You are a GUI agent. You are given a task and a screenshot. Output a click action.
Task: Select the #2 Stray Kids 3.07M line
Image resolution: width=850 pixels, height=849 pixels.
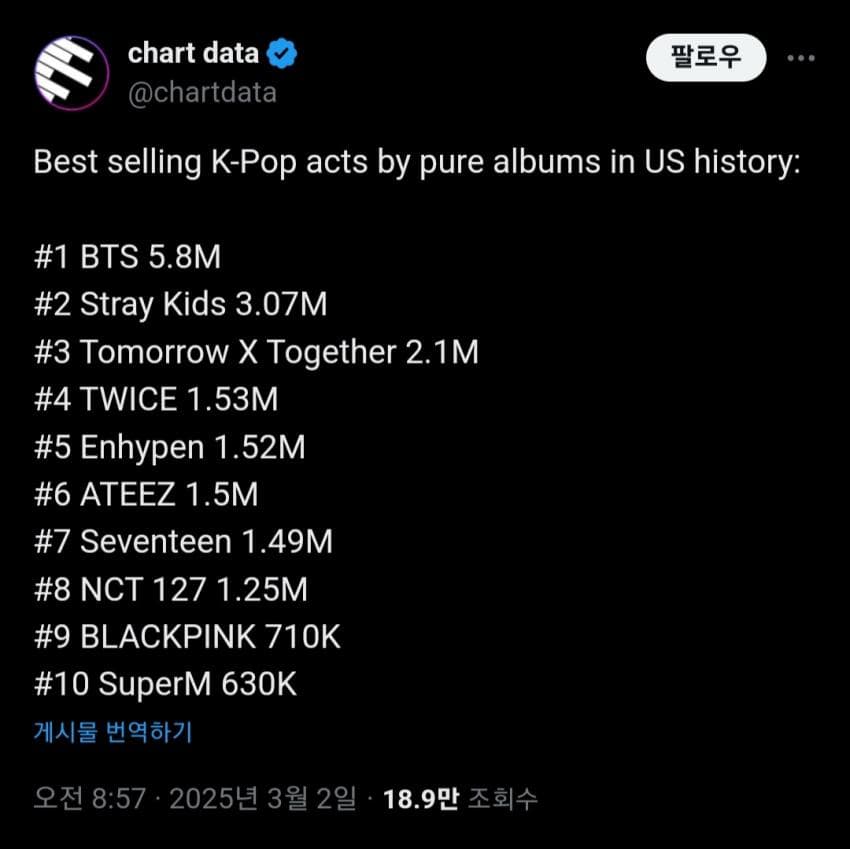180,304
